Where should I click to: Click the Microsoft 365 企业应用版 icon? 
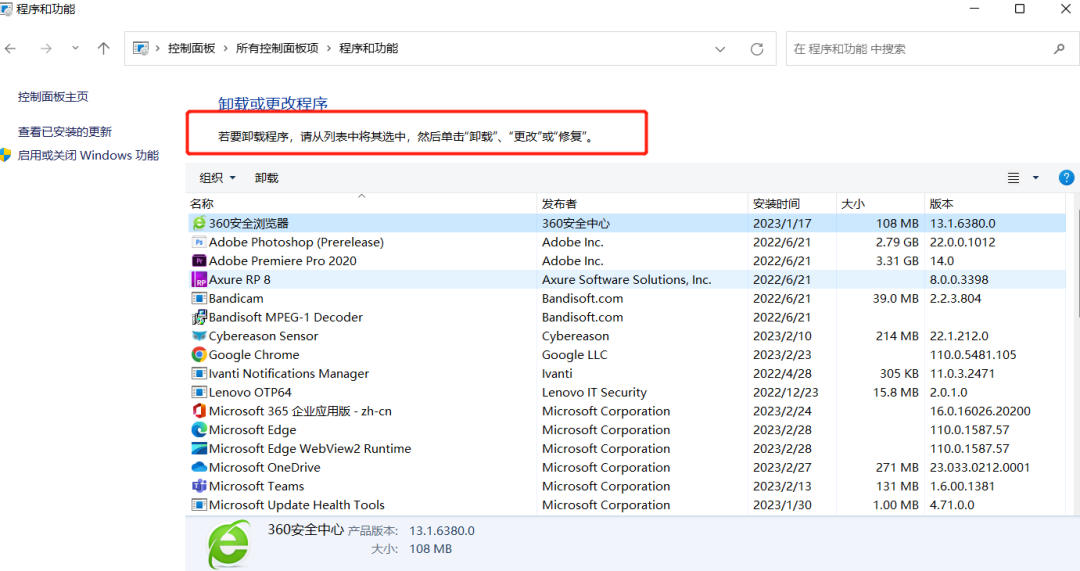click(198, 411)
